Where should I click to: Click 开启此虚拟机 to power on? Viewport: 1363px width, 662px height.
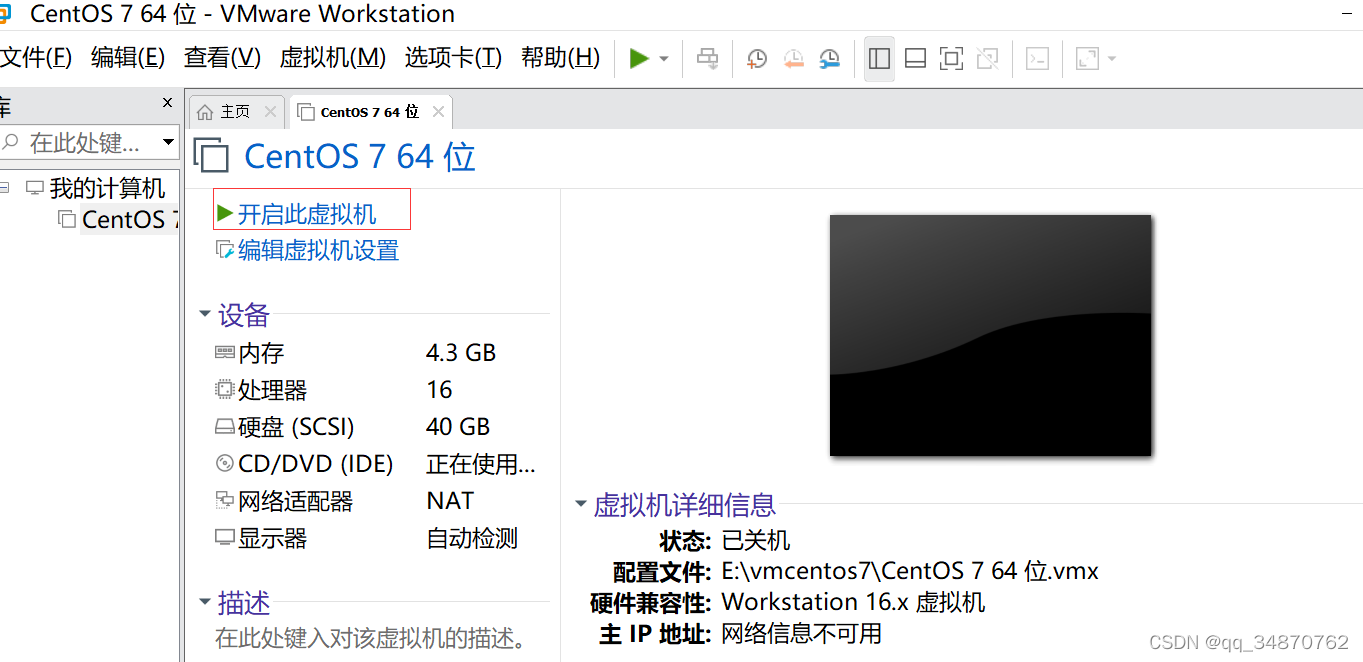307,214
